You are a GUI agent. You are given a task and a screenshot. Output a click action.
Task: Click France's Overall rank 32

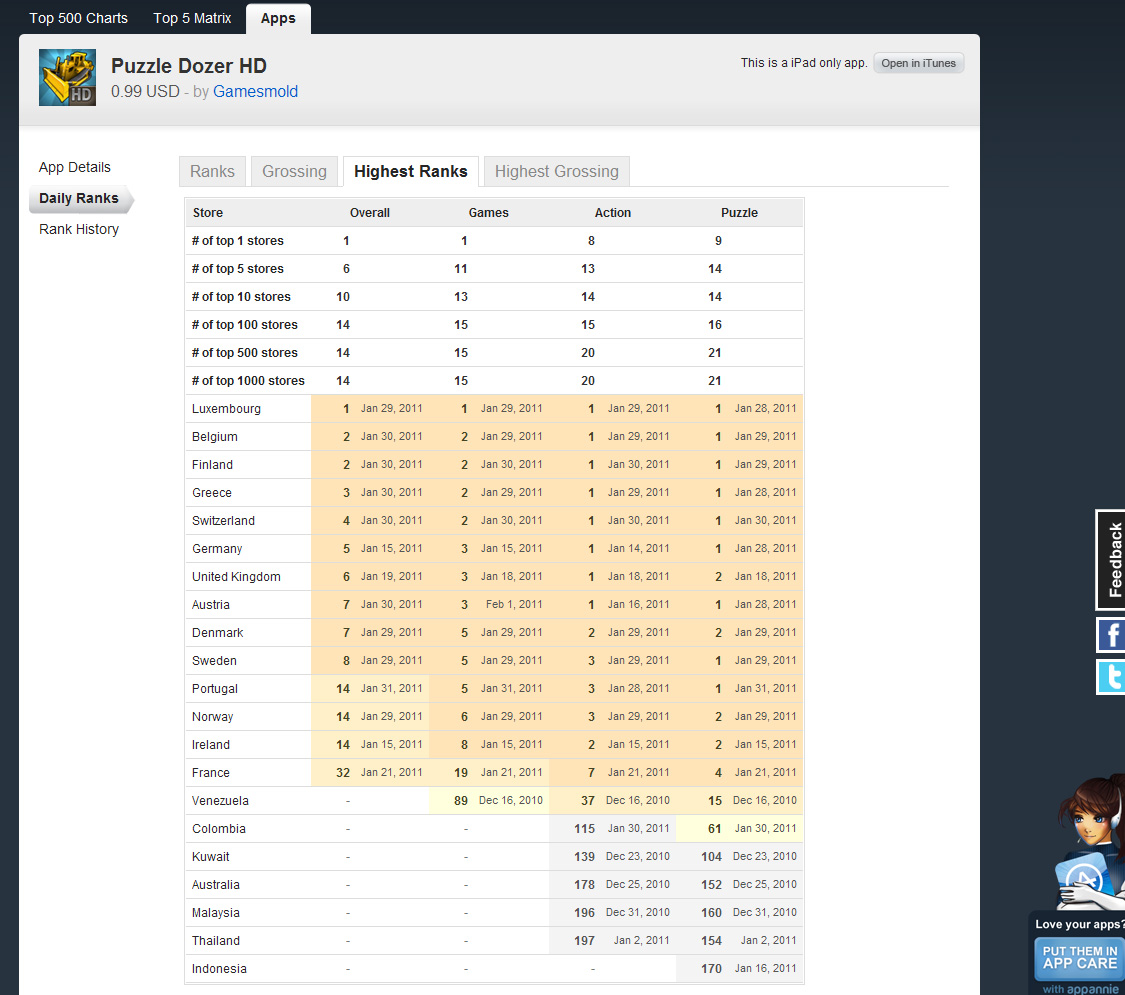point(343,773)
